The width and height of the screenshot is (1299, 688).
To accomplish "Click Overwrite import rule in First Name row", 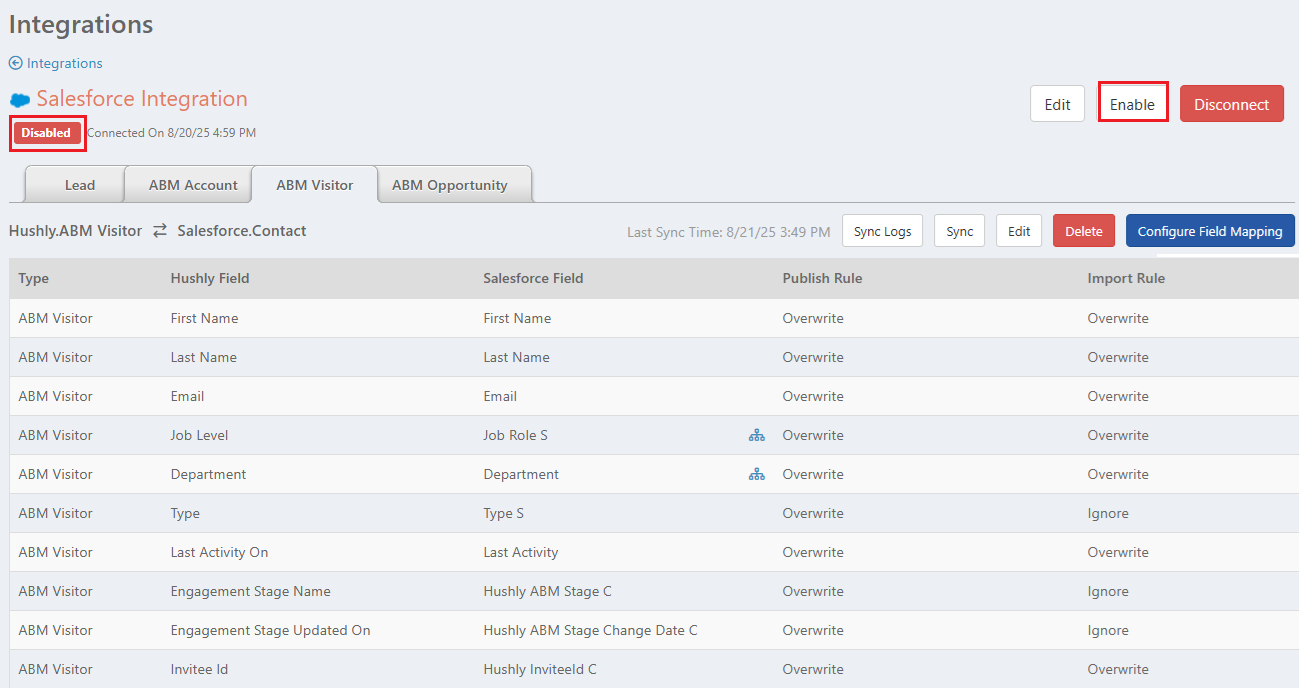I will (x=1118, y=318).
